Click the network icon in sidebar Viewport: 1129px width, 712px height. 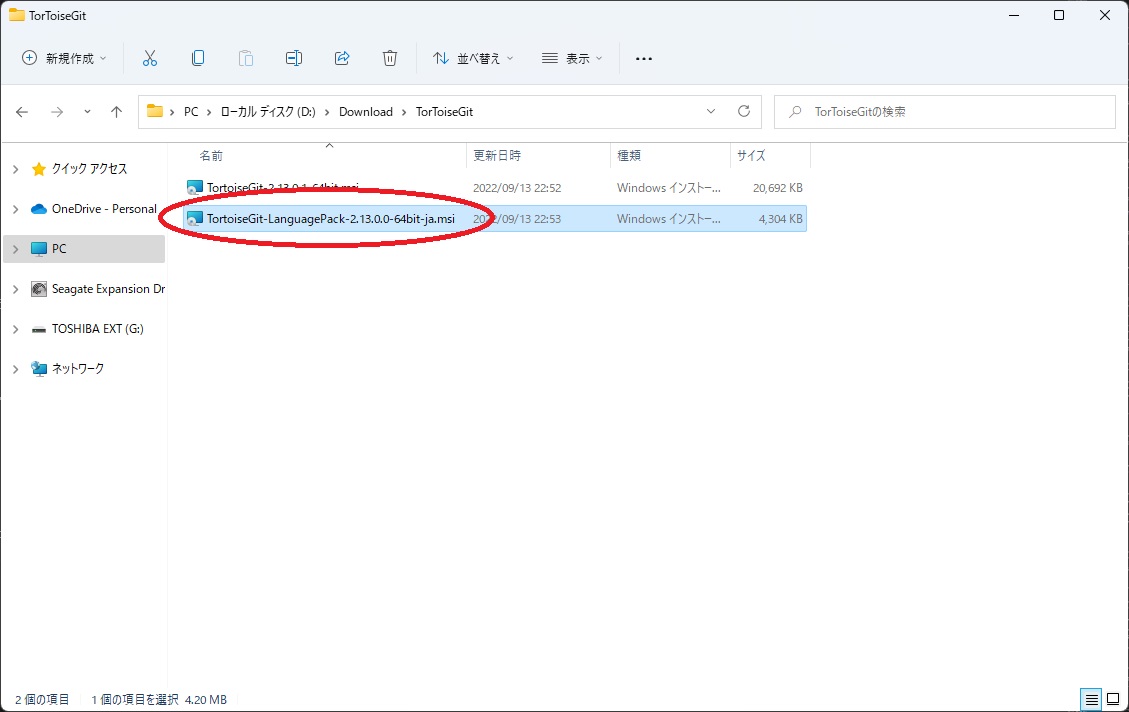(39, 369)
